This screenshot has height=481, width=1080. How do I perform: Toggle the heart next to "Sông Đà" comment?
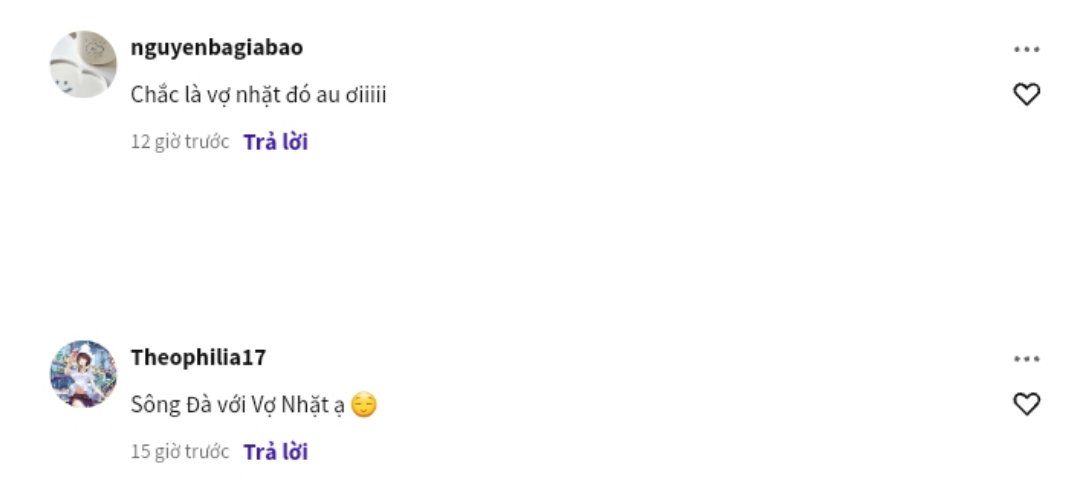point(1026,404)
